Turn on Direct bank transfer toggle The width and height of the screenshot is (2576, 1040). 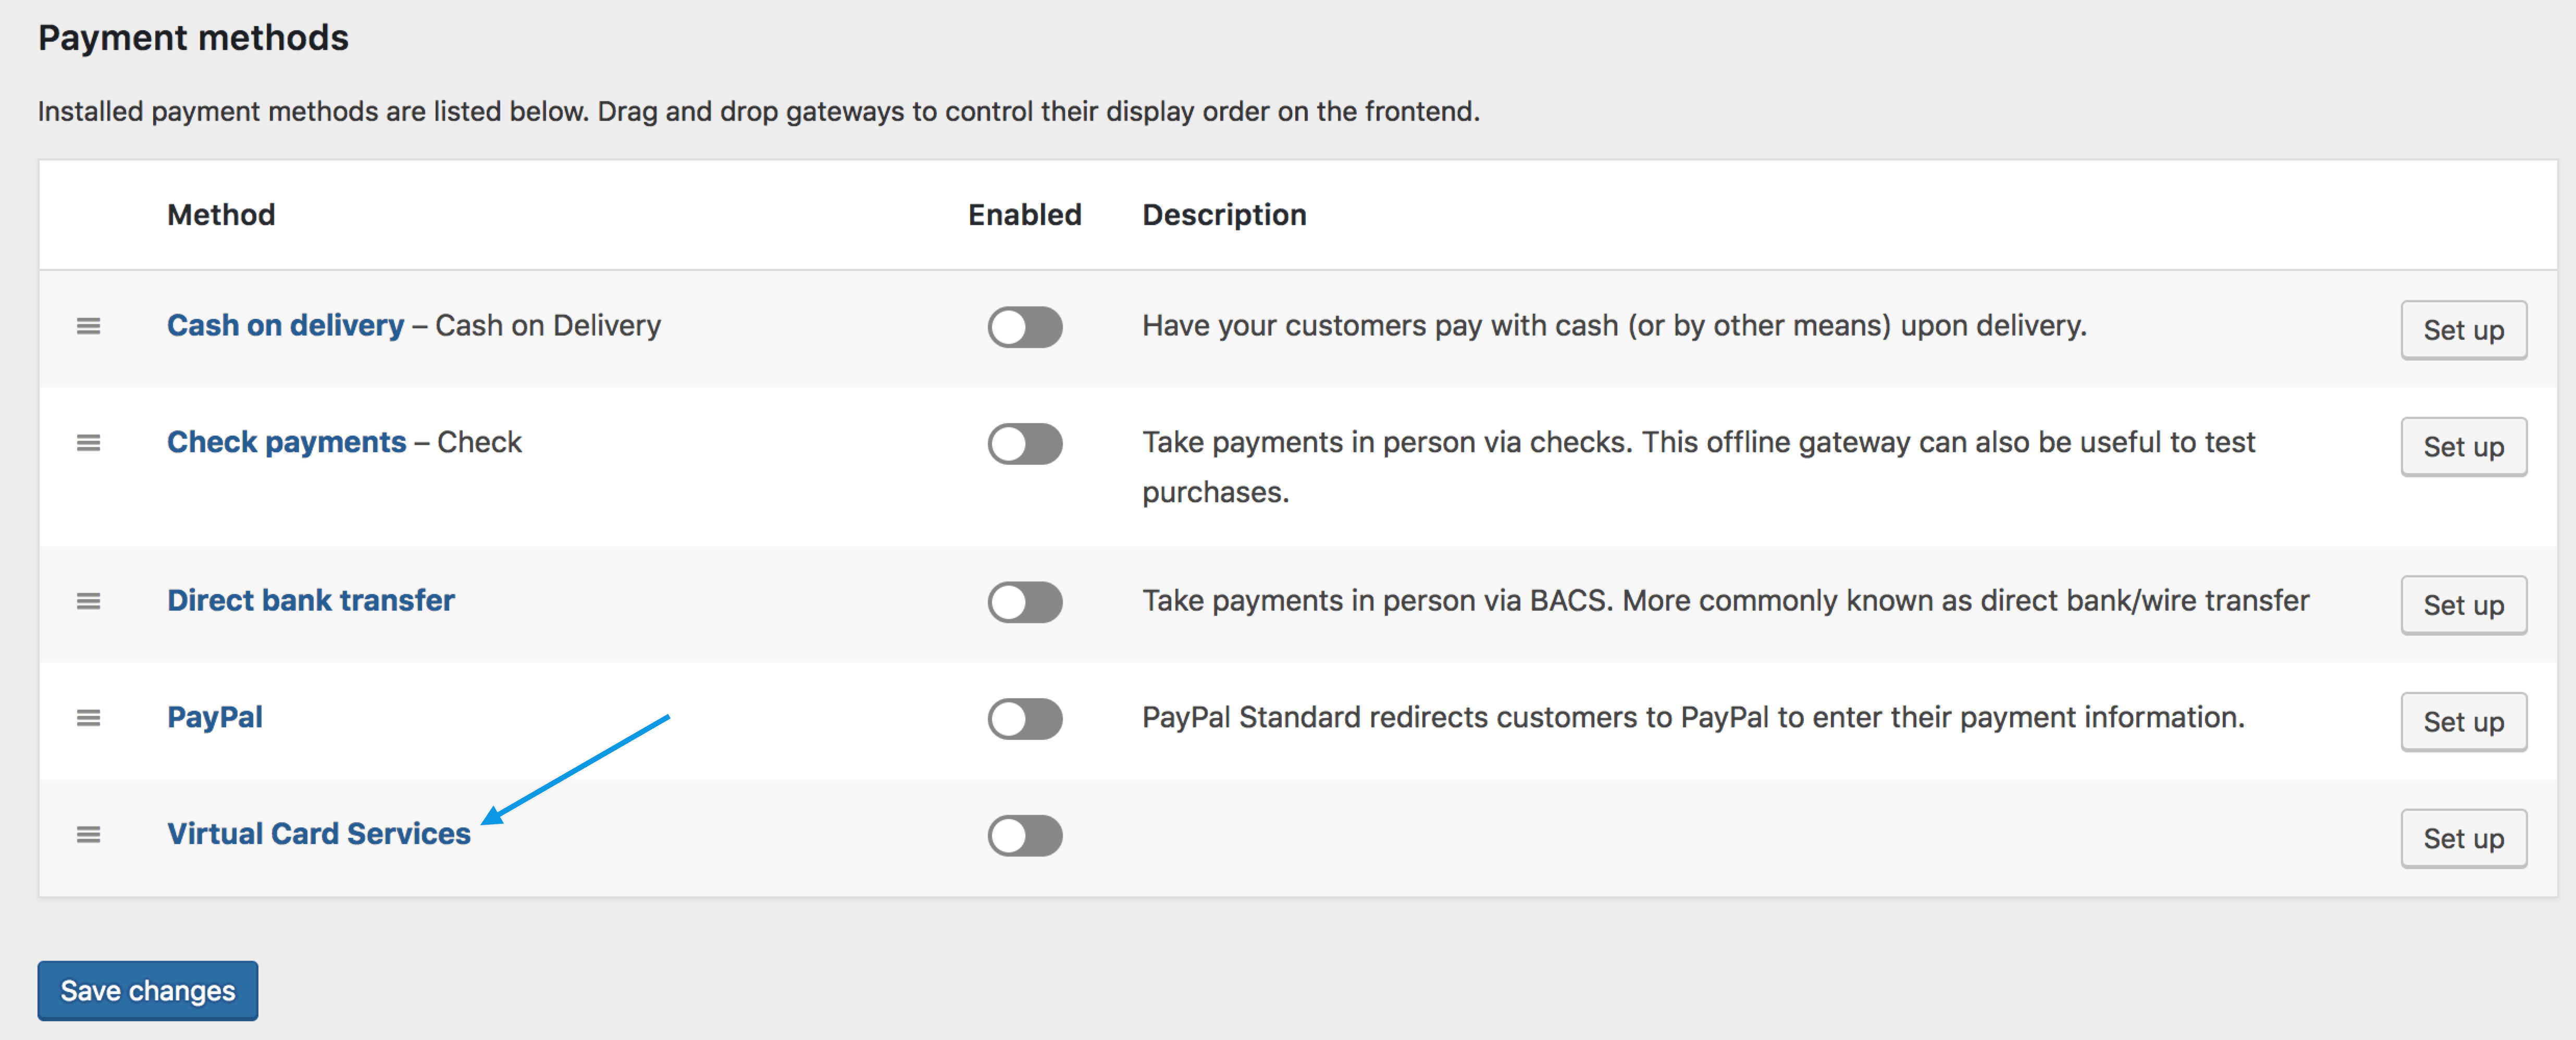click(1025, 602)
